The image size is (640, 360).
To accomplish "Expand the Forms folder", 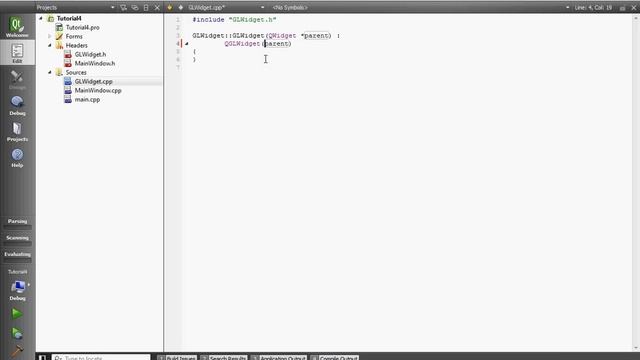I will [50, 36].
